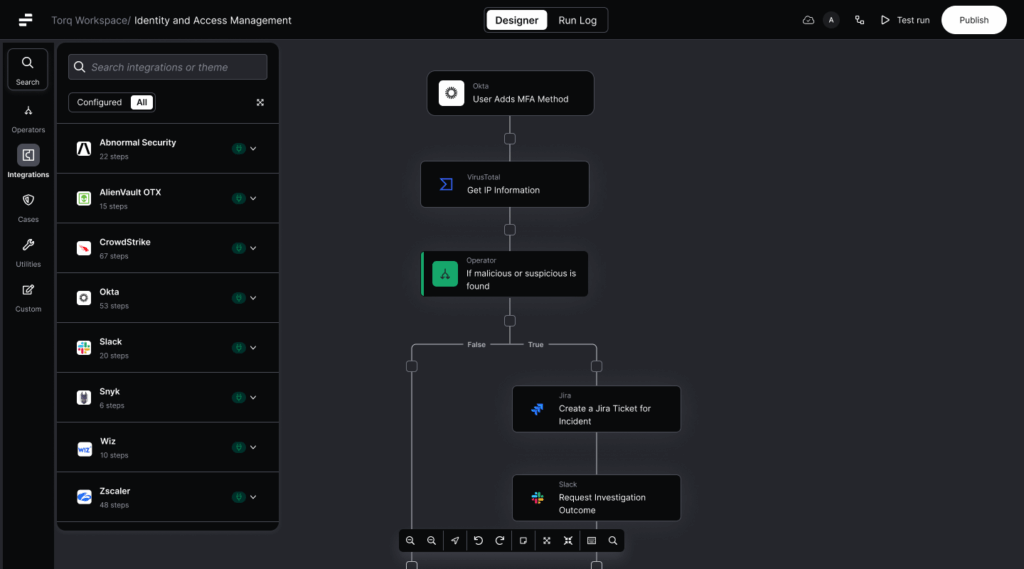
Task: Expand the CrowdStrike integration steps
Action: pyautogui.click(x=253, y=248)
